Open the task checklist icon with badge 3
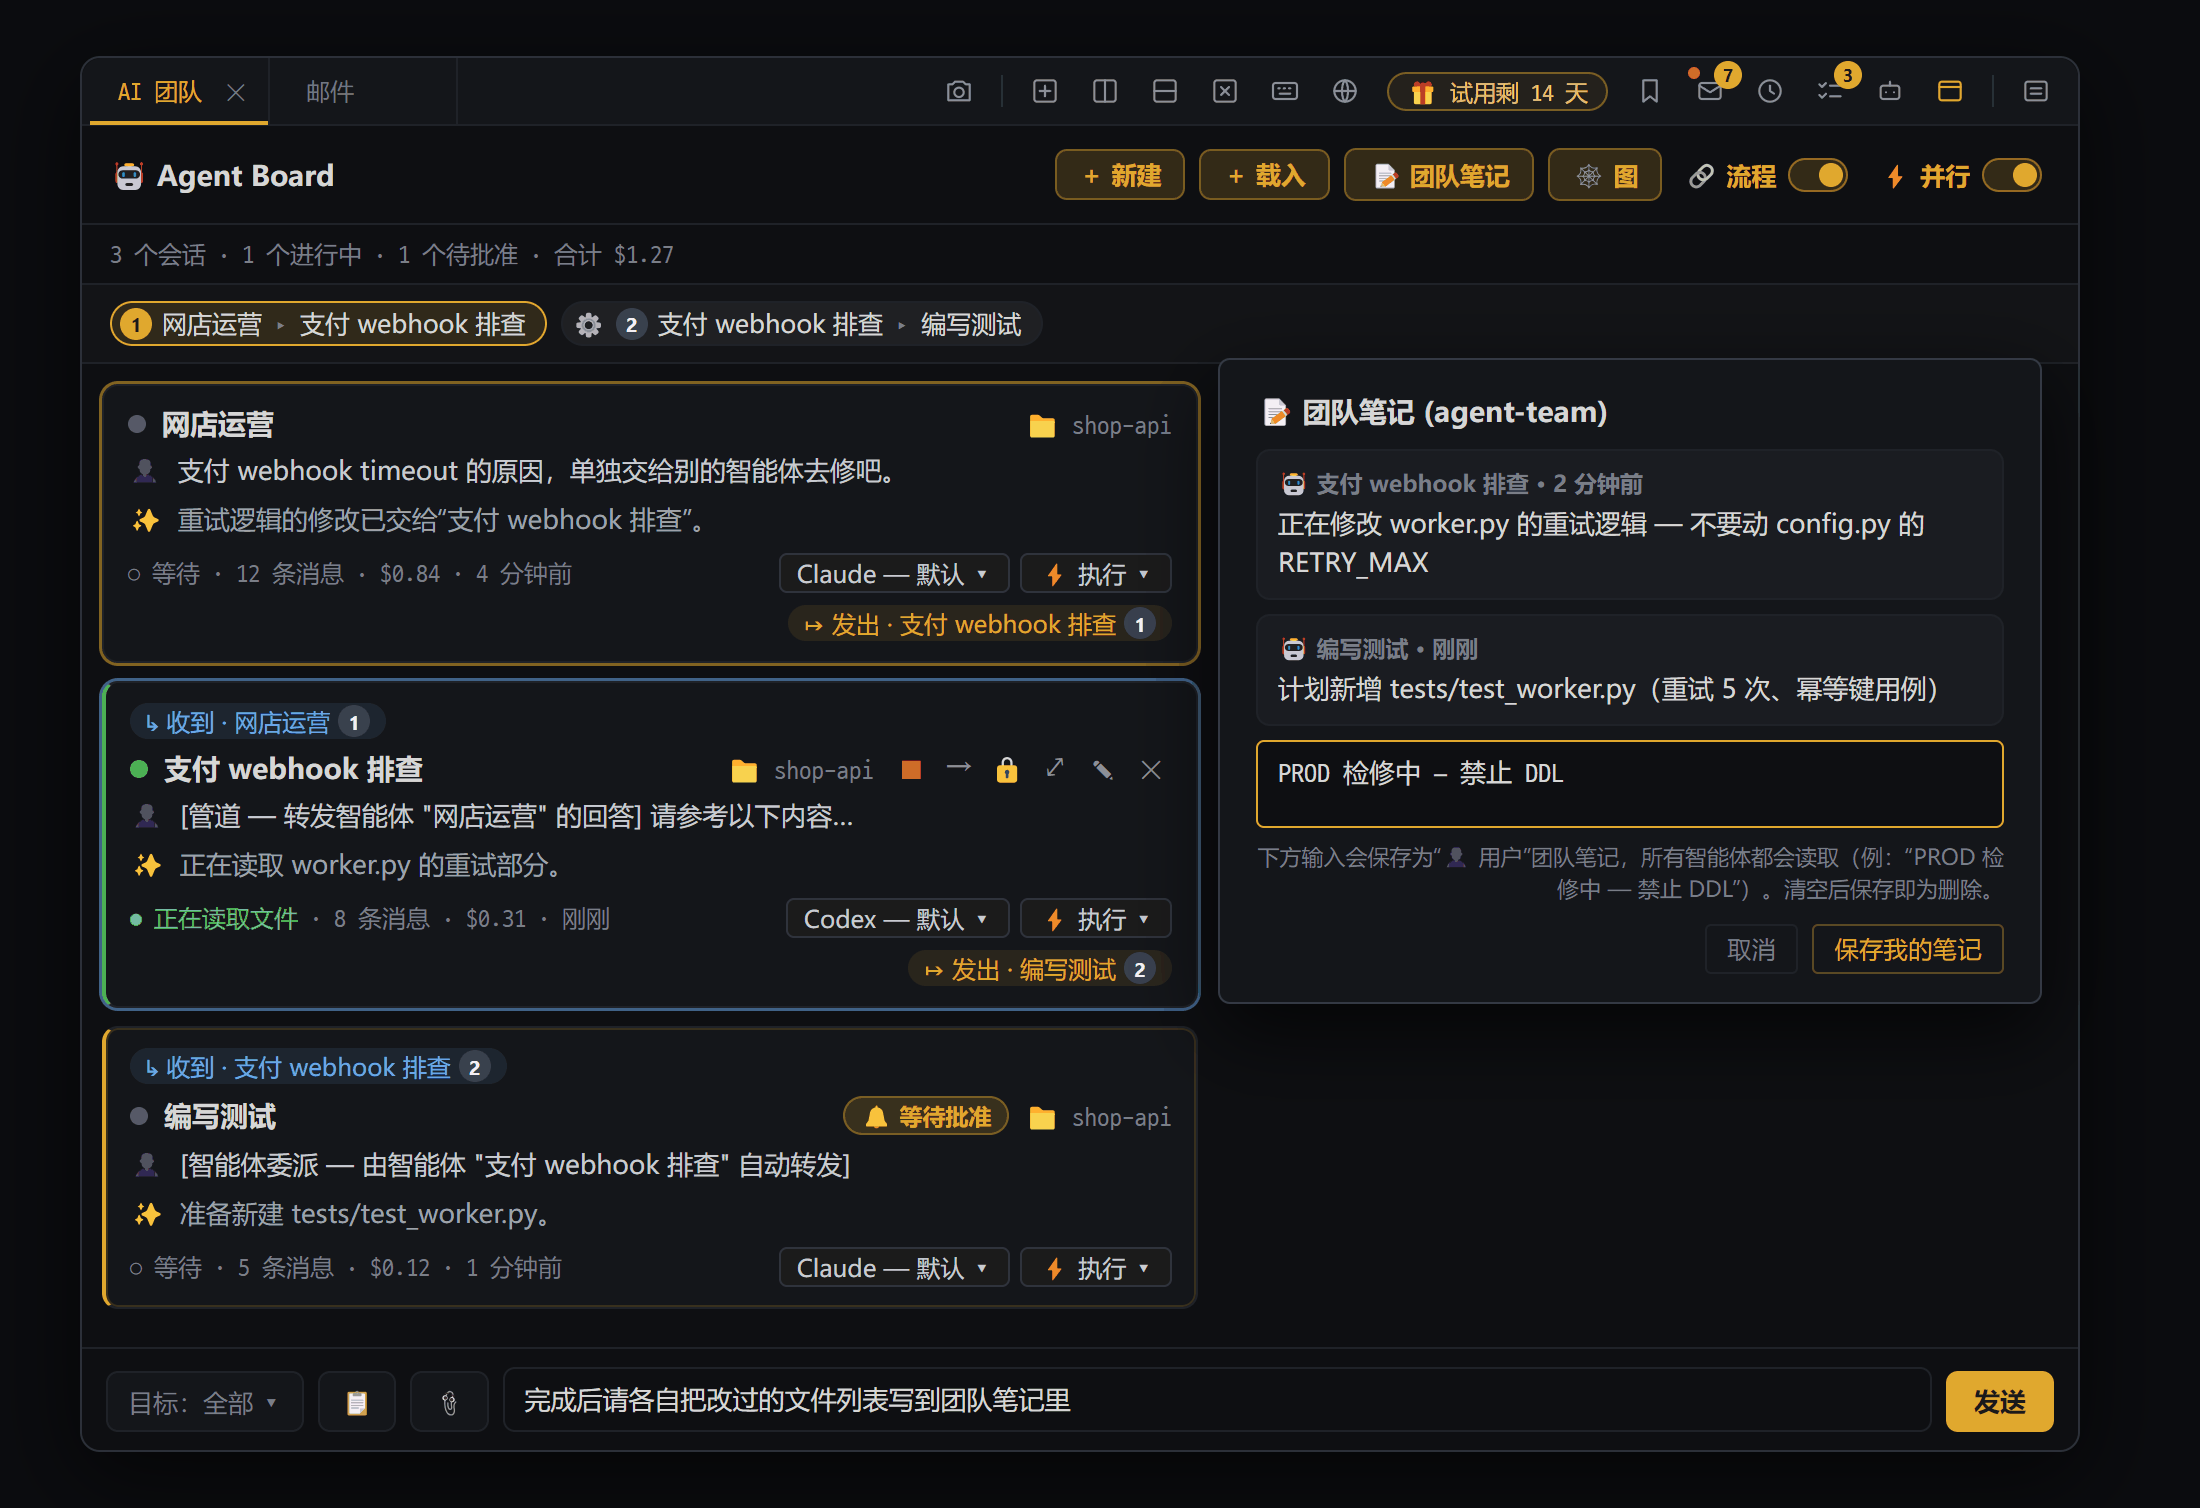Screen dimensions: 2200x1508 1830,92
